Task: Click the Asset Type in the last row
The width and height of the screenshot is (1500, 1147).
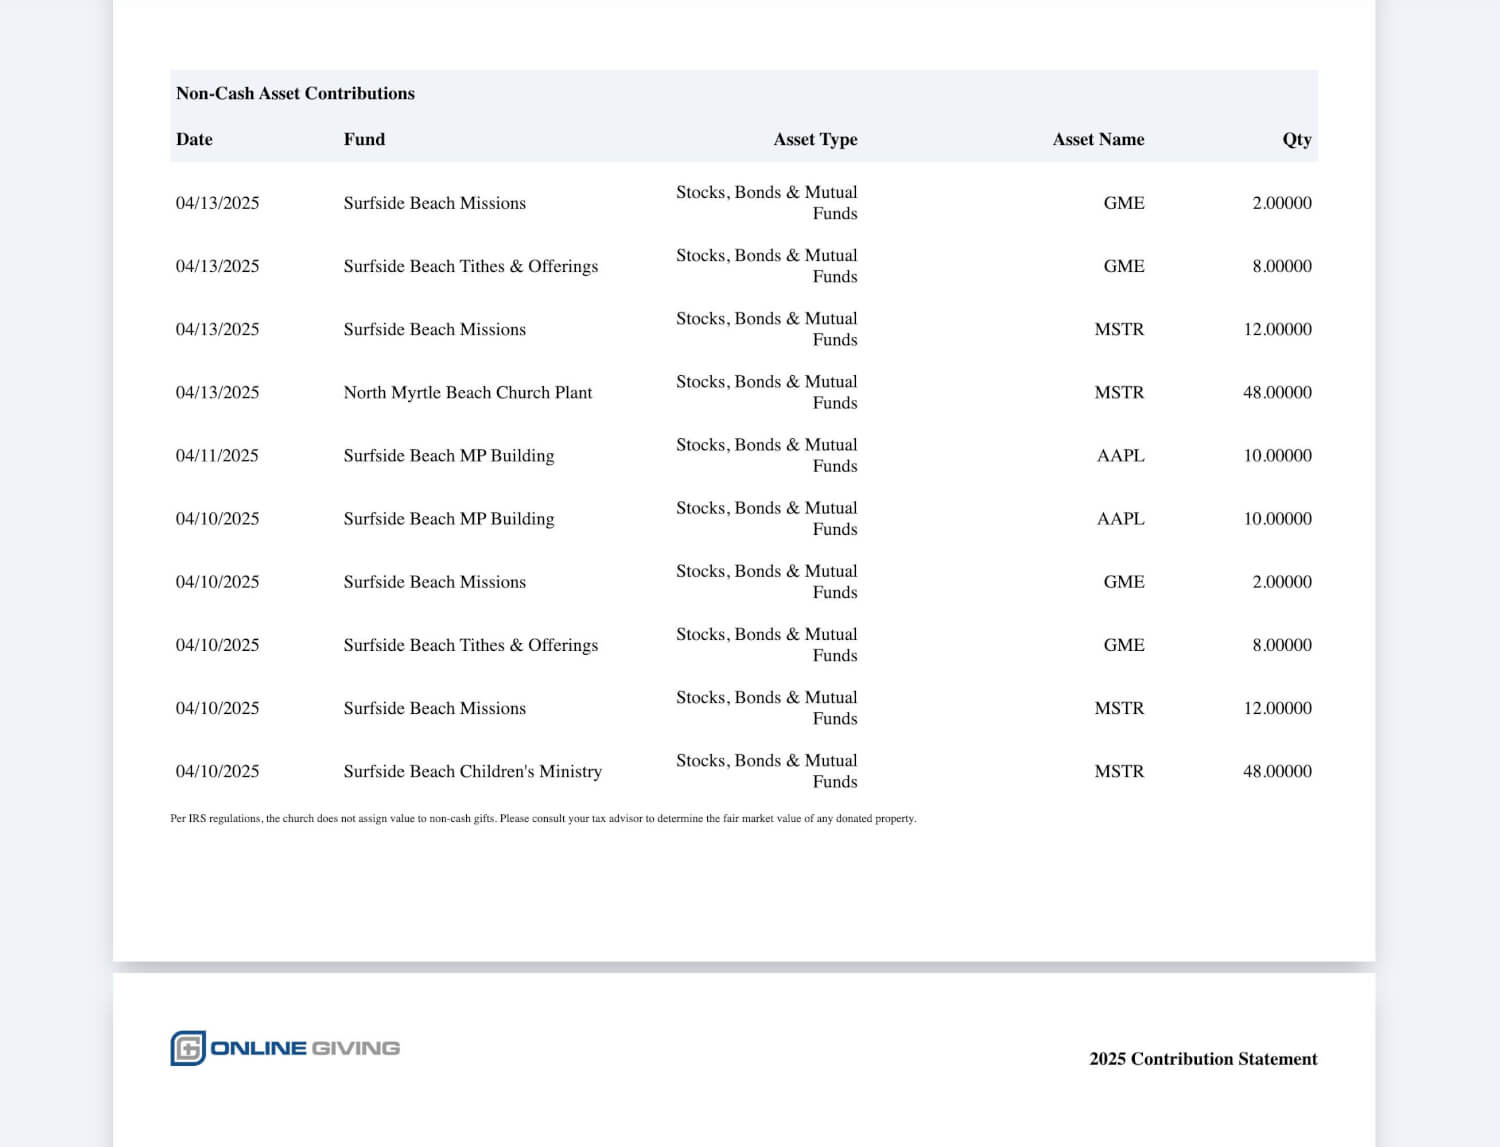Action: click(767, 771)
